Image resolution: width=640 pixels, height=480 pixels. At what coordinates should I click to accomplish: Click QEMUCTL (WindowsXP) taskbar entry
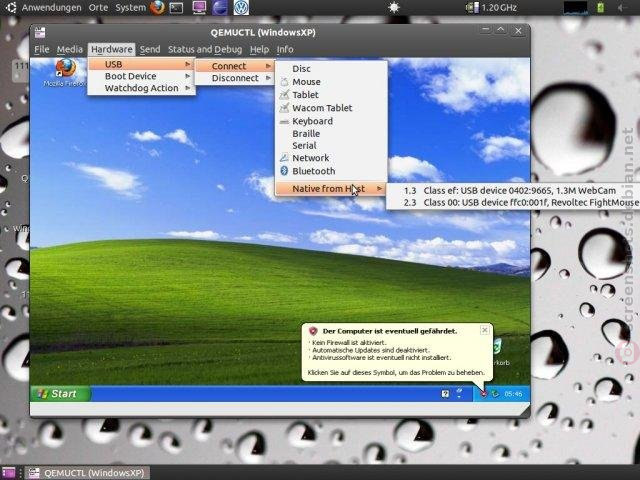coord(87,473)
